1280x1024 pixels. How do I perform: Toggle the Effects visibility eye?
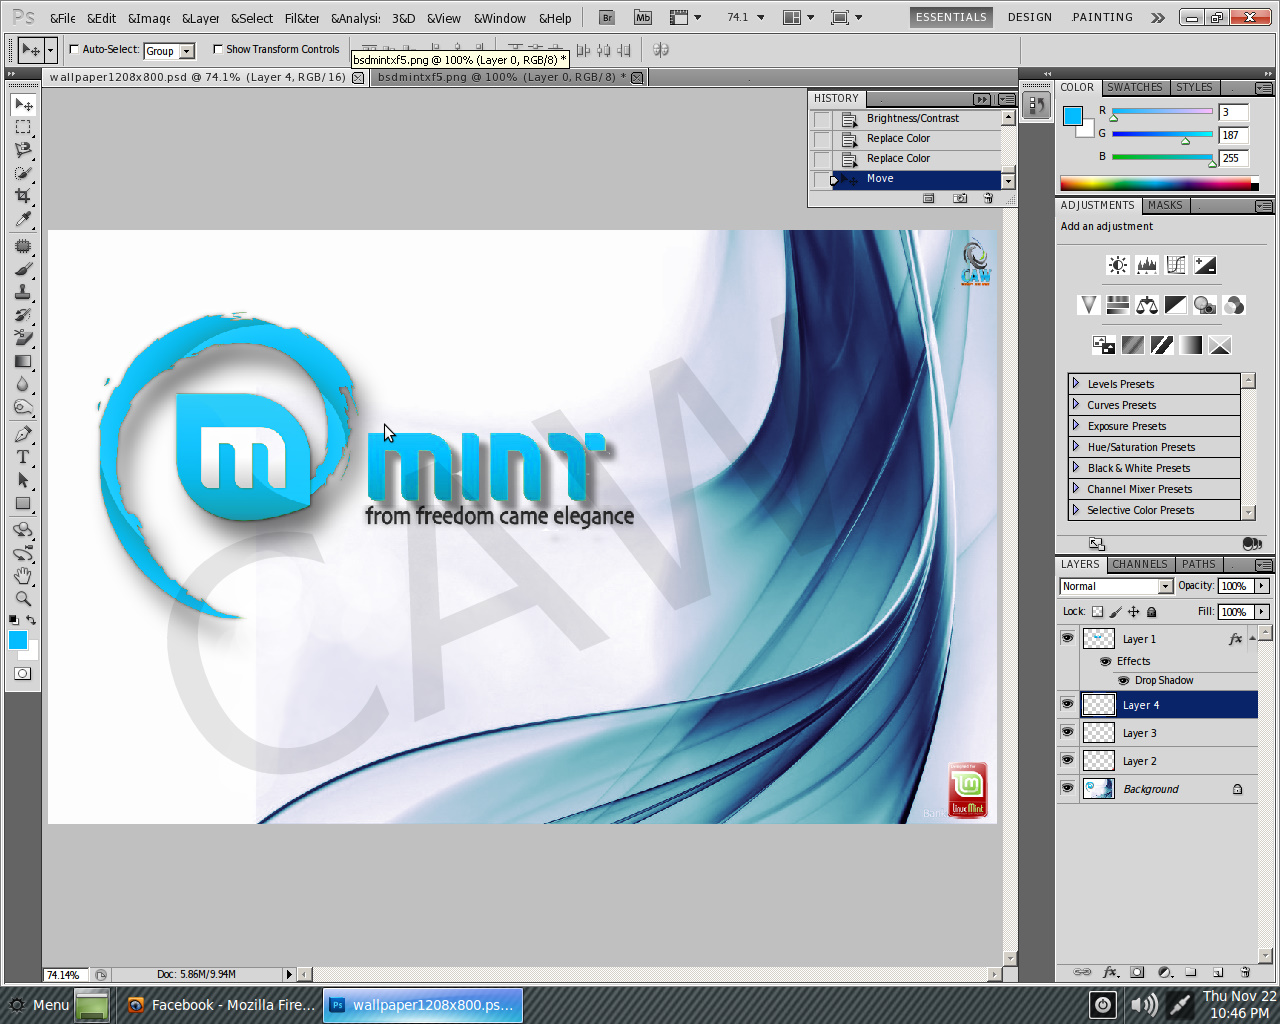tap(1106, 661)
